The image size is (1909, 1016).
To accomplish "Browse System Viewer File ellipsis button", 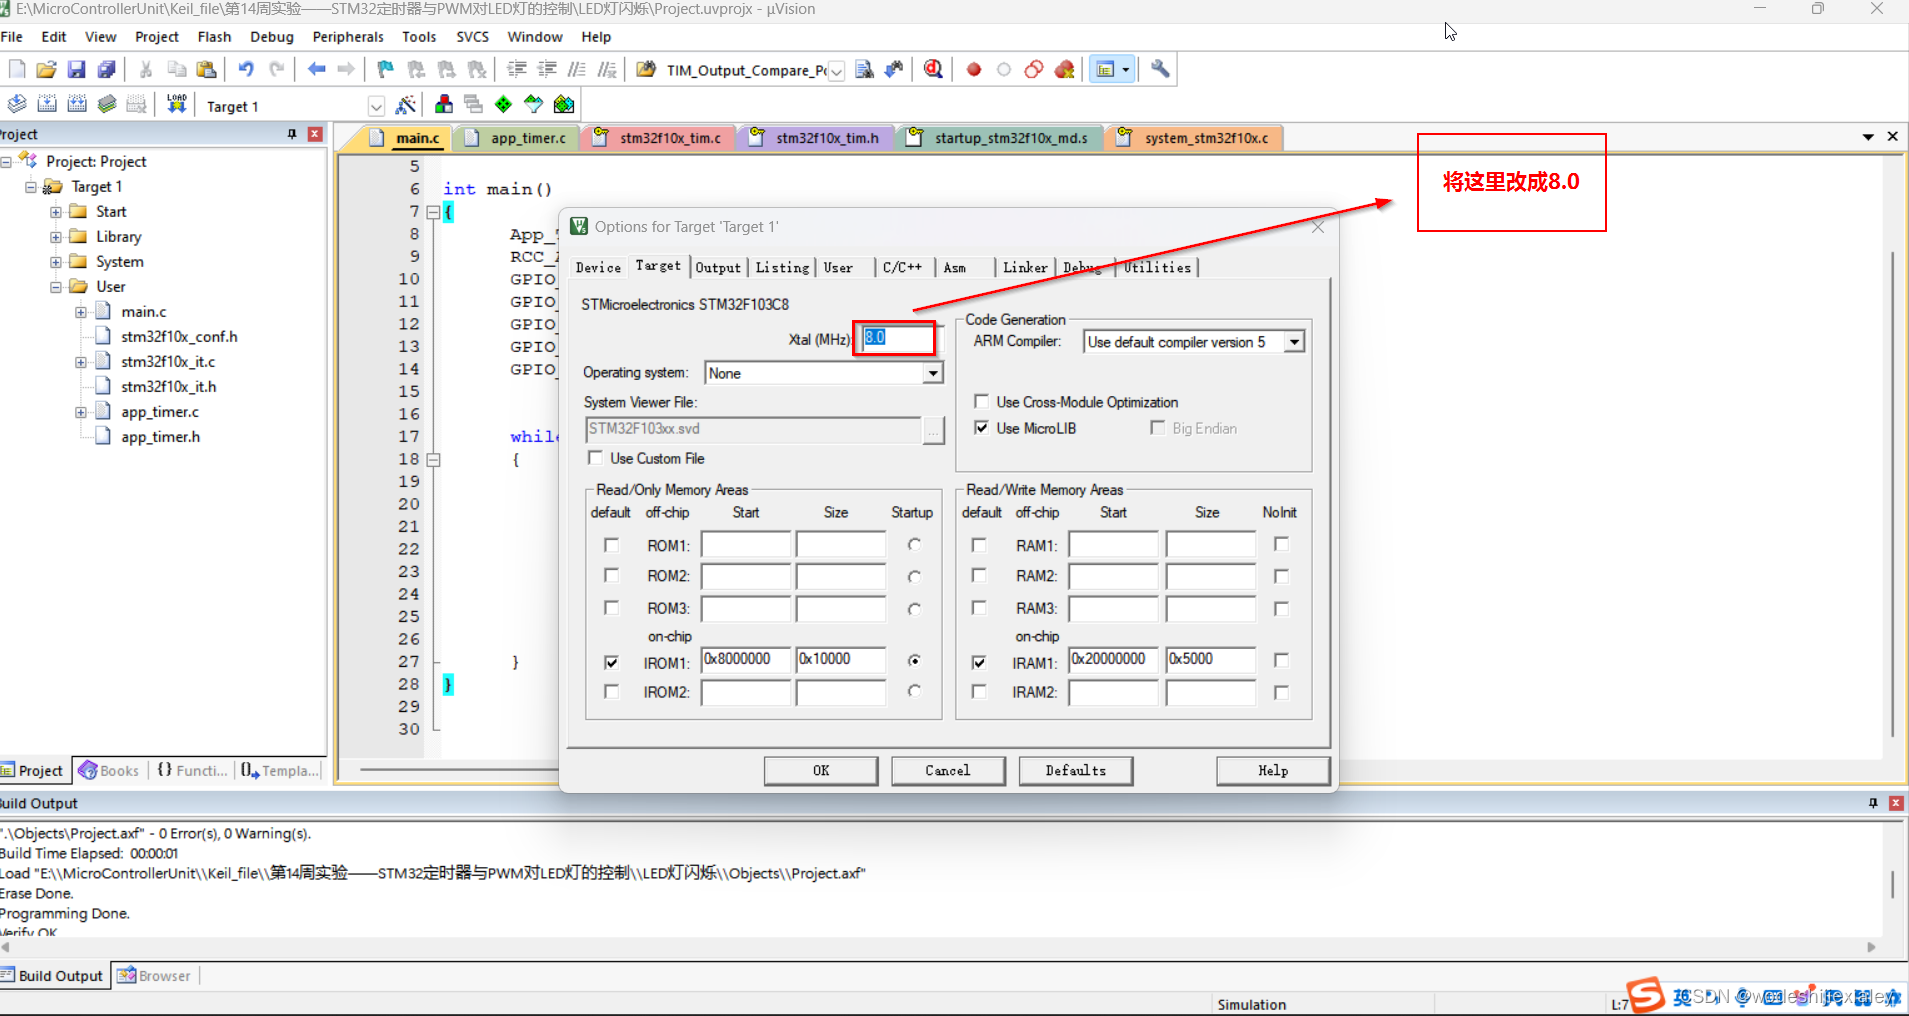I will click(x=933, y=430).
